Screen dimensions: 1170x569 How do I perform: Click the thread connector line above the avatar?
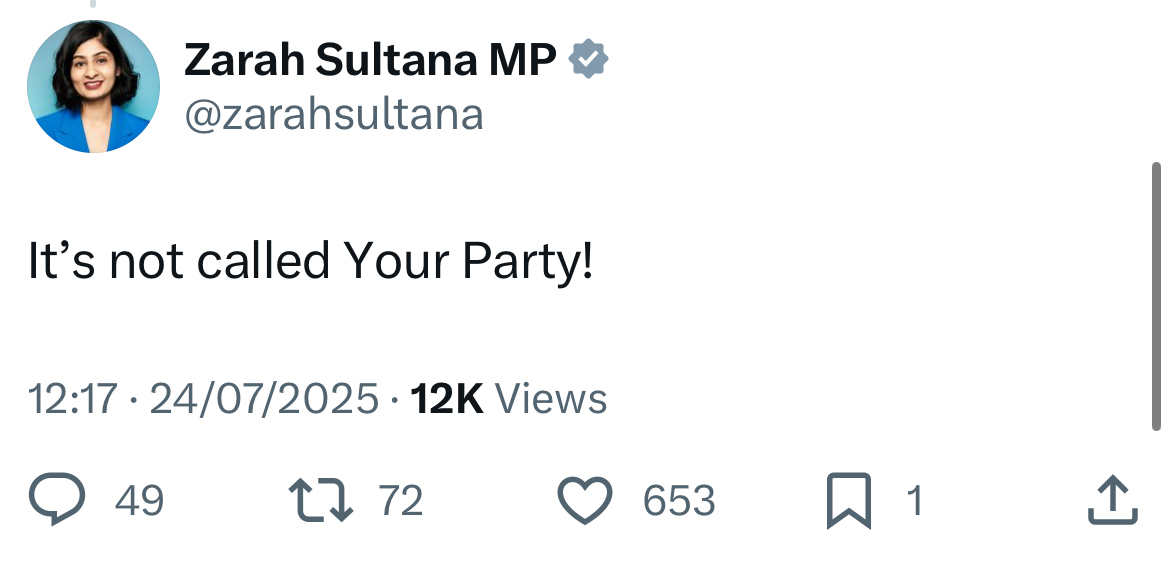click(93, 4)
